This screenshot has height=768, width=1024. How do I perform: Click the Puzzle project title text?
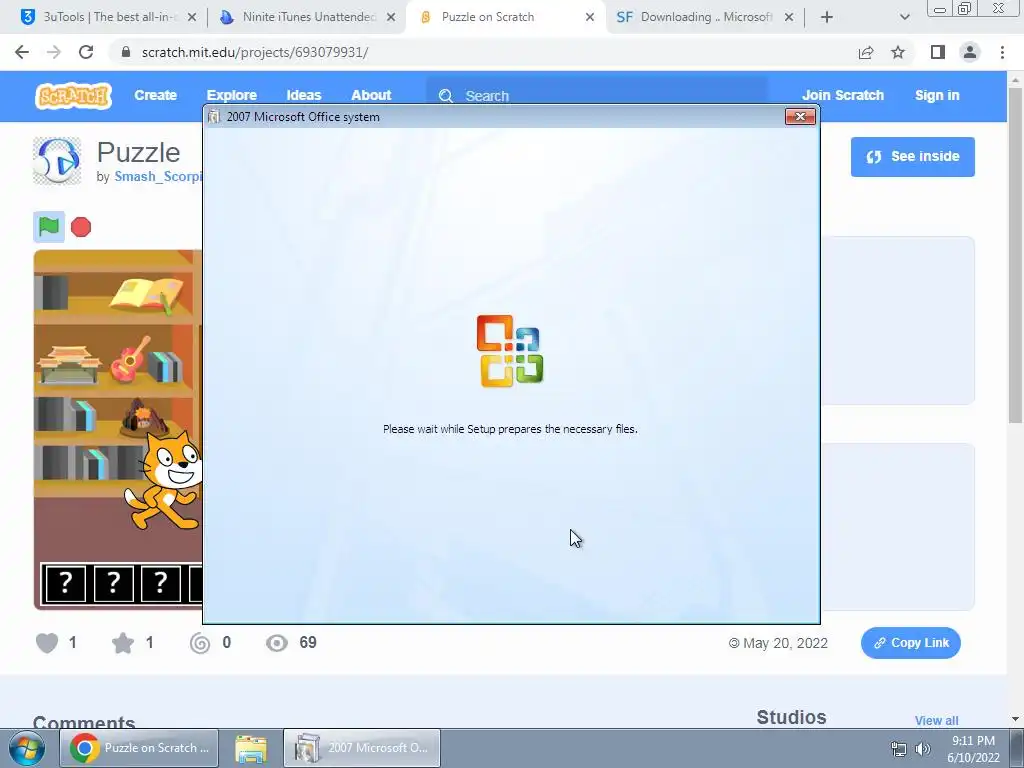coord(138,153)
